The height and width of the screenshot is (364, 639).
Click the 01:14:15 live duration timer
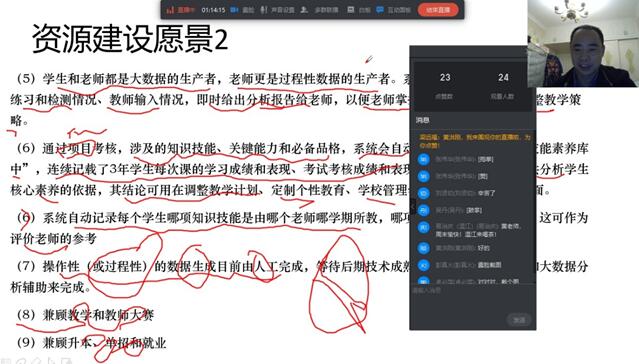coord(213,10)
